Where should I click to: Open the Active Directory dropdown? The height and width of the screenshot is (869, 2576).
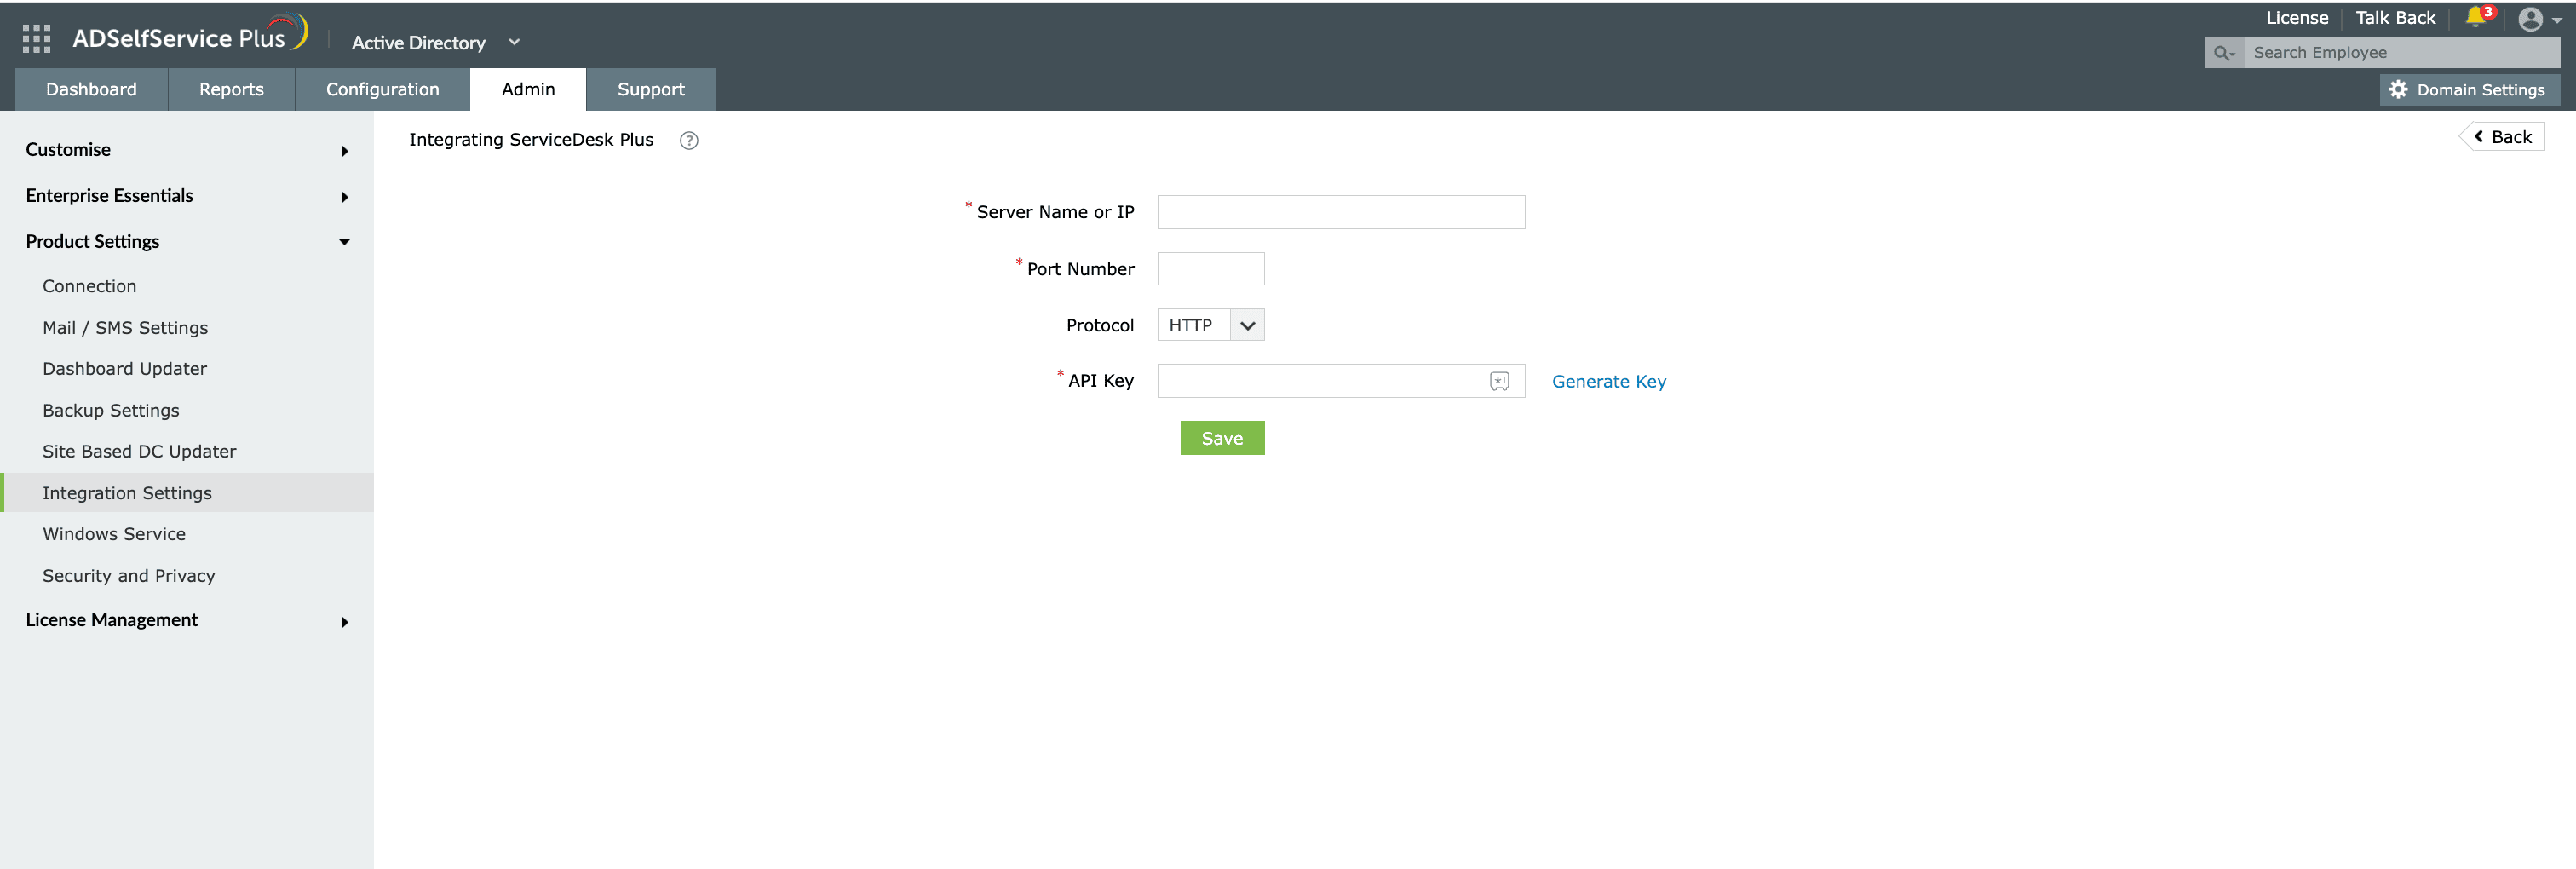(x=436, y=42)
